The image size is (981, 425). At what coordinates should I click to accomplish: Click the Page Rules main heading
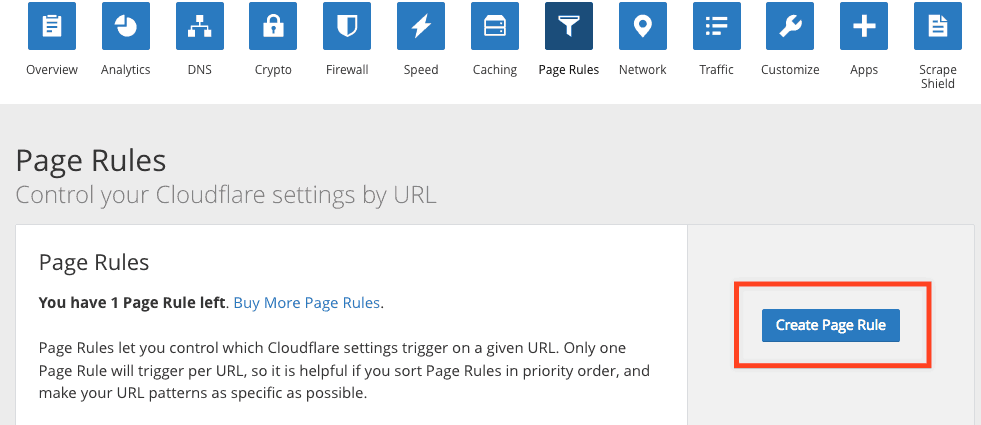(x=91, y=161)
